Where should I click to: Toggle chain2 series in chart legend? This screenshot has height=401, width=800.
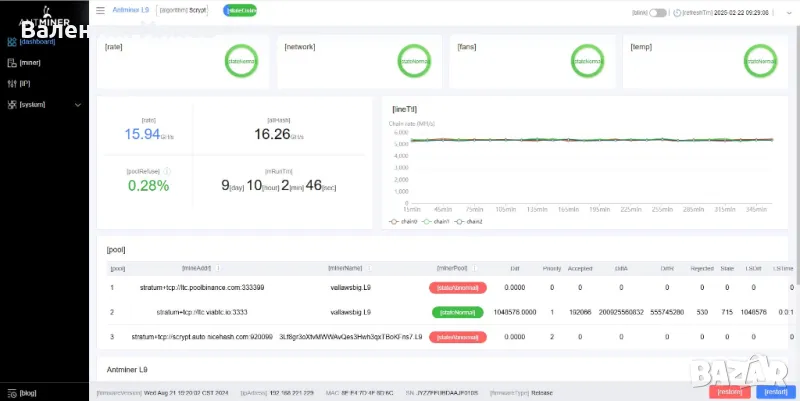464,221
